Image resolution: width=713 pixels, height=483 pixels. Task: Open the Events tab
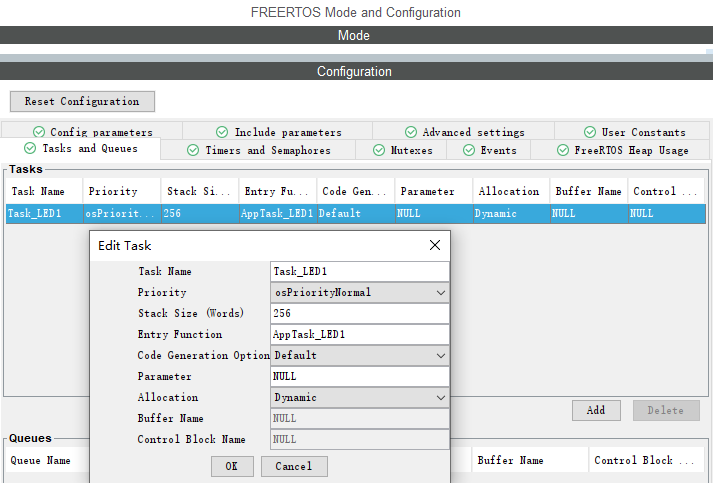488,150
